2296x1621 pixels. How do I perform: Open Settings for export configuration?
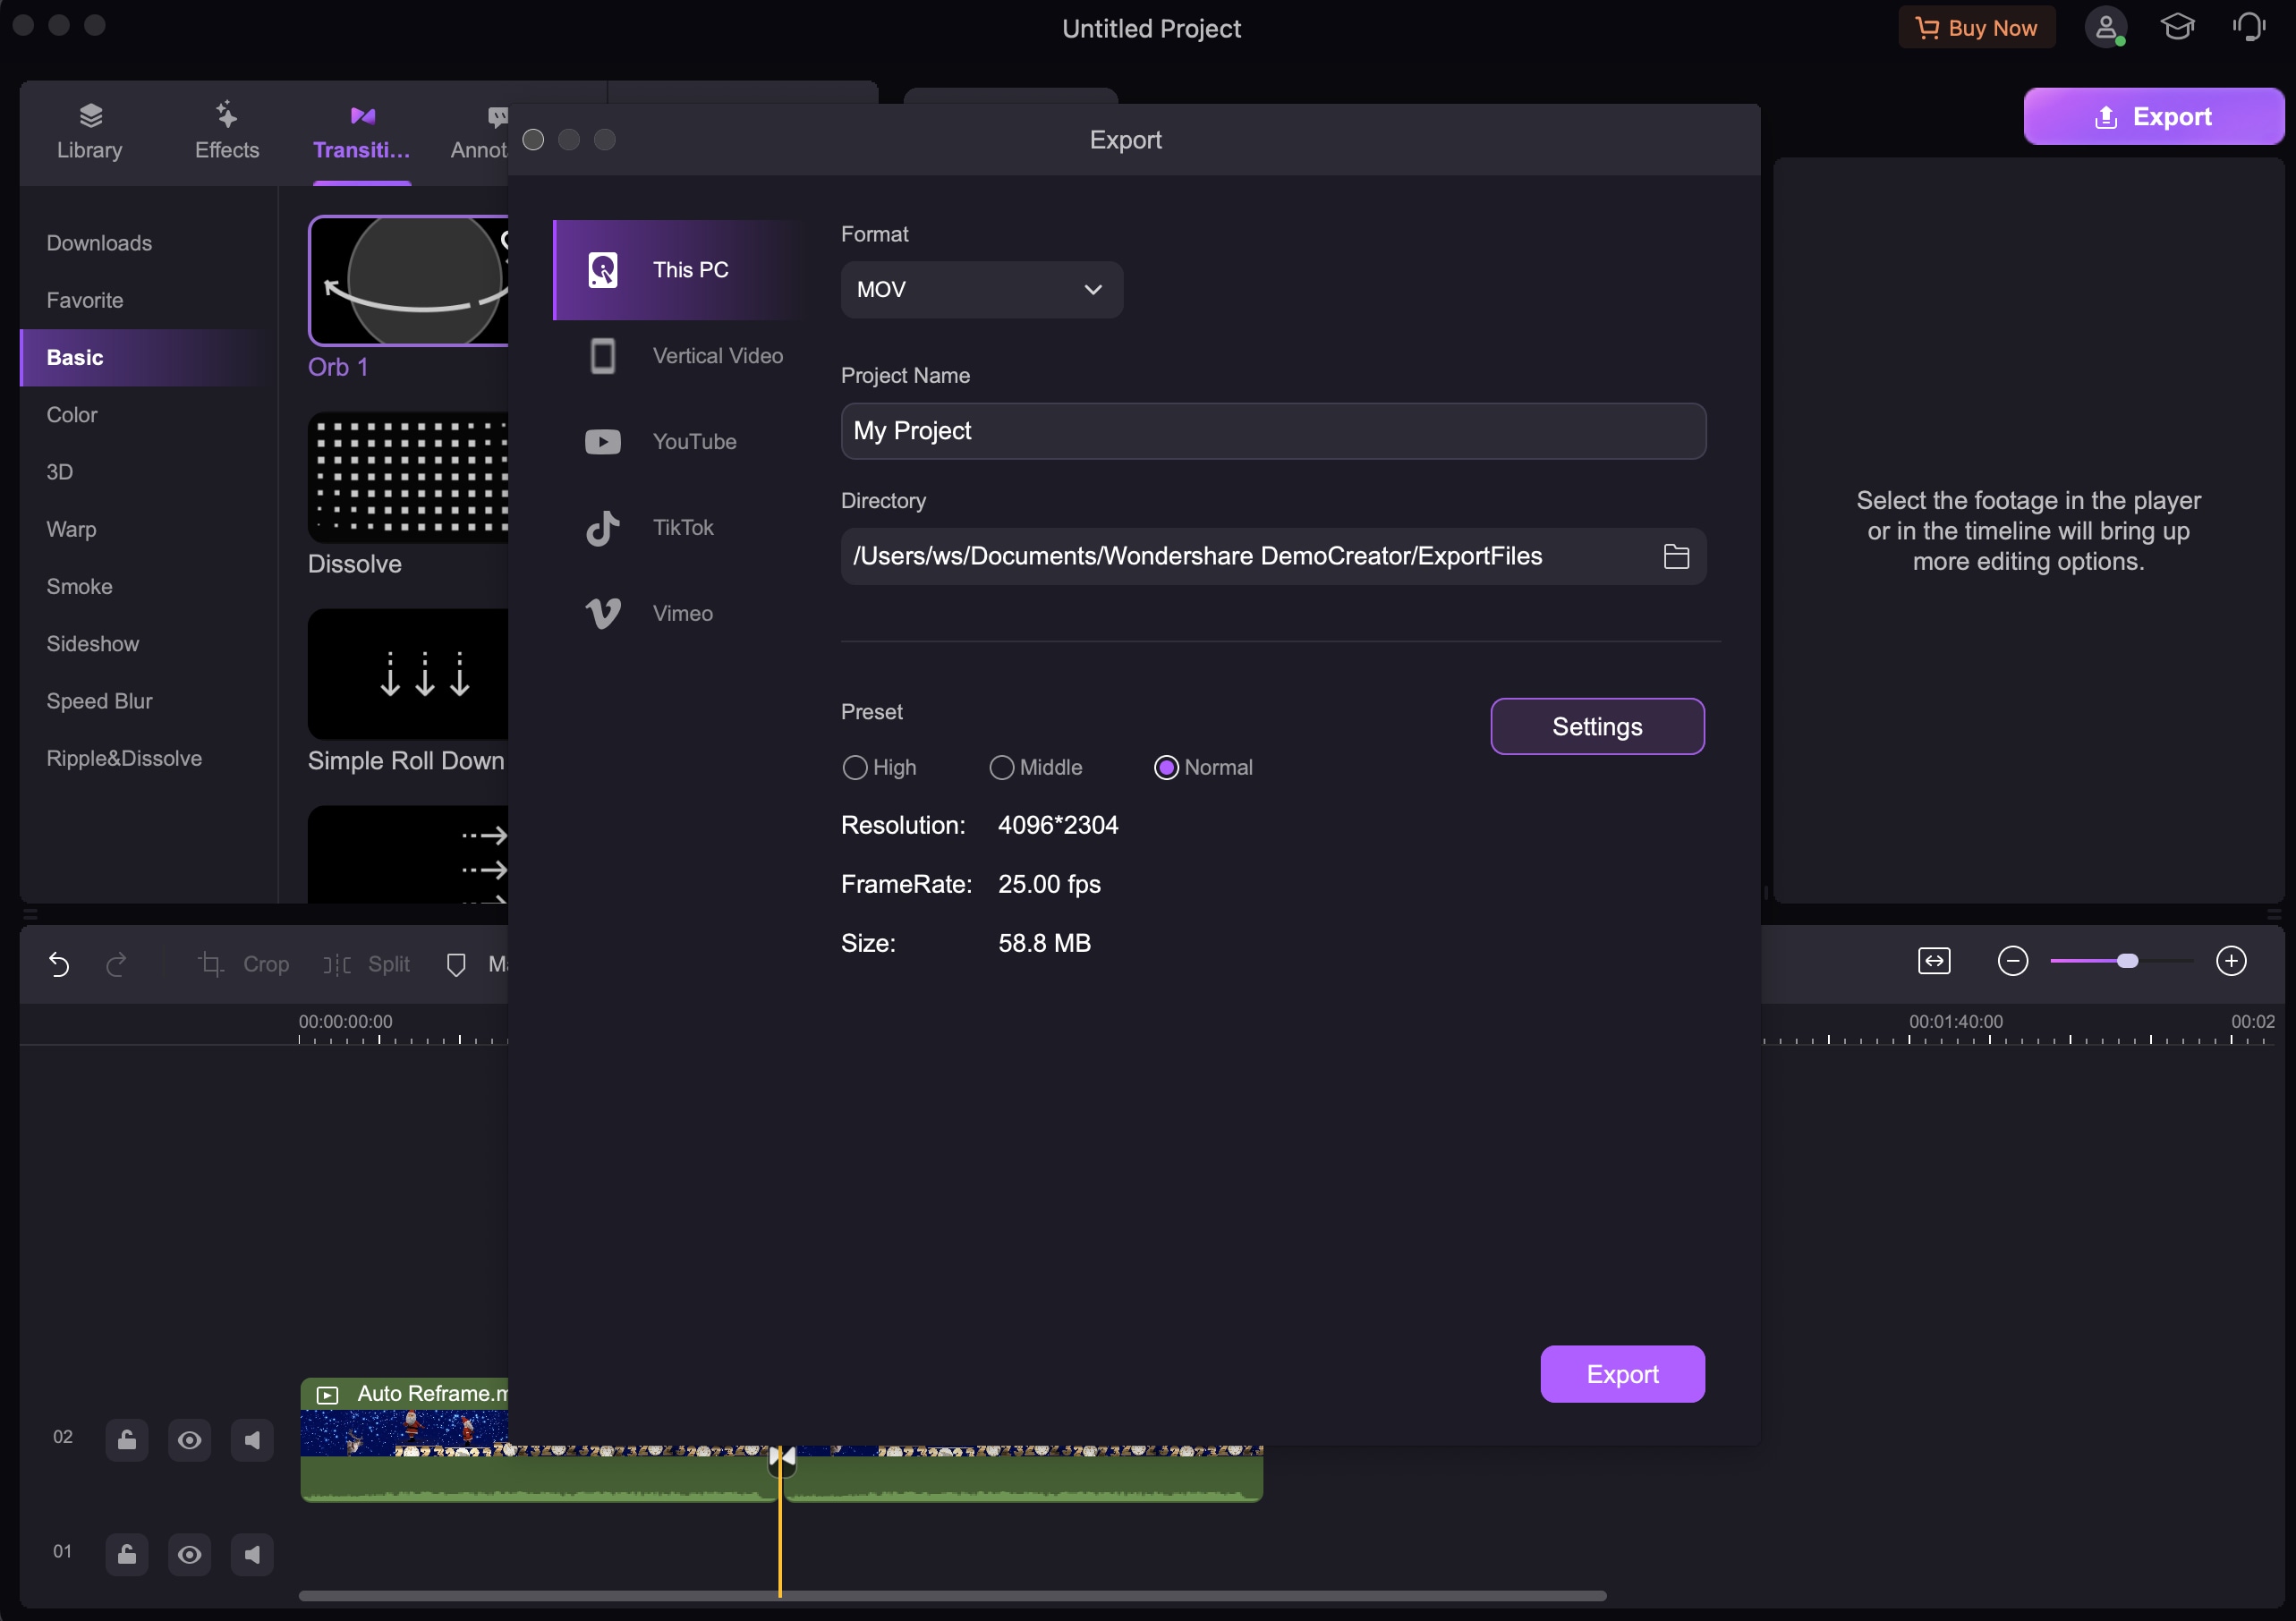click(1596, 726)
